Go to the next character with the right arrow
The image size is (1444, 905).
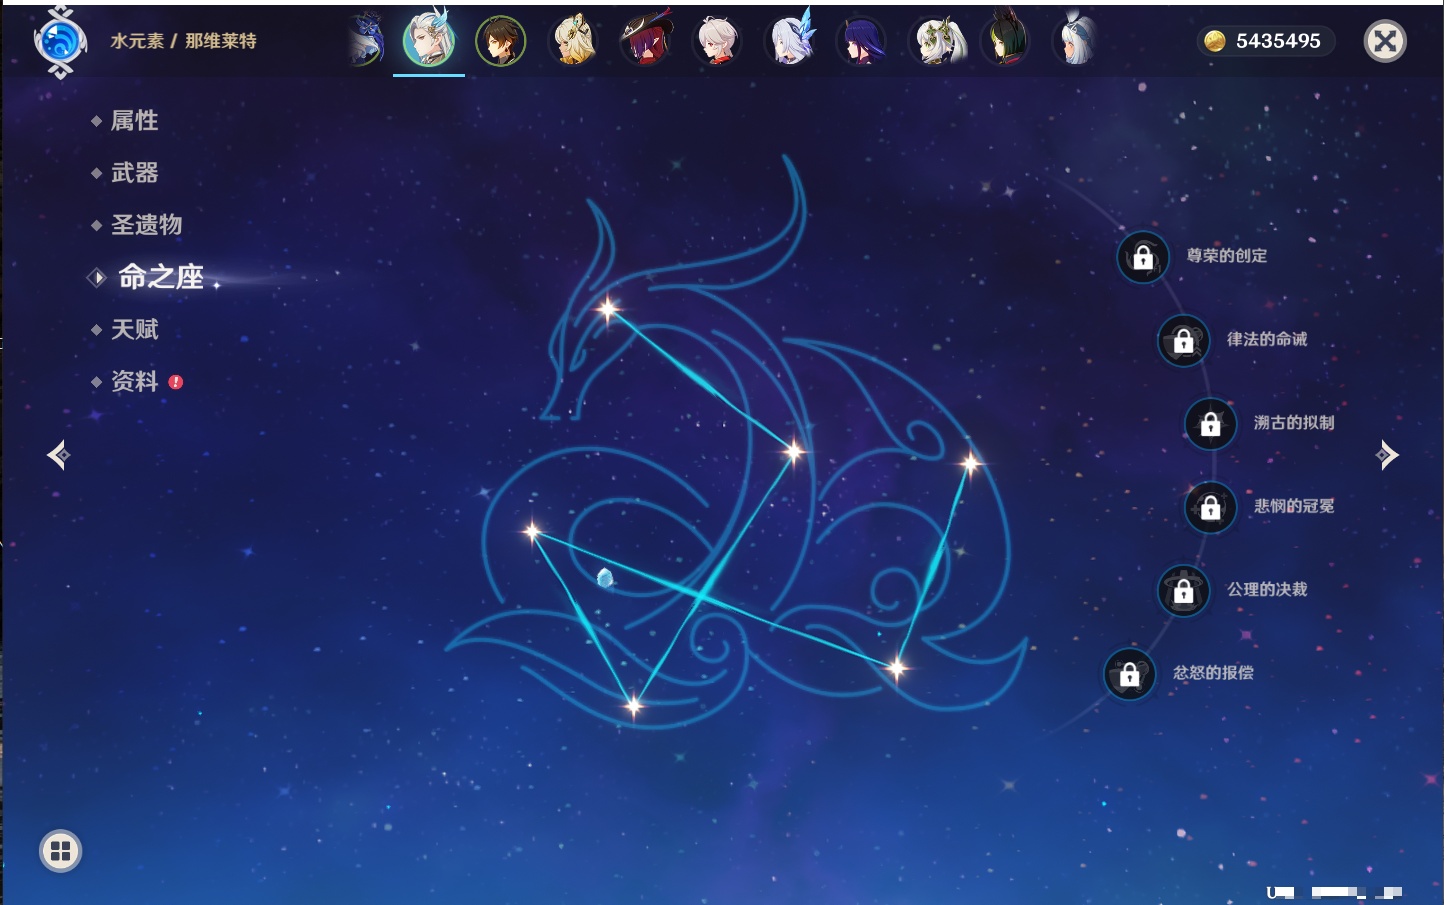point(1387,455)
